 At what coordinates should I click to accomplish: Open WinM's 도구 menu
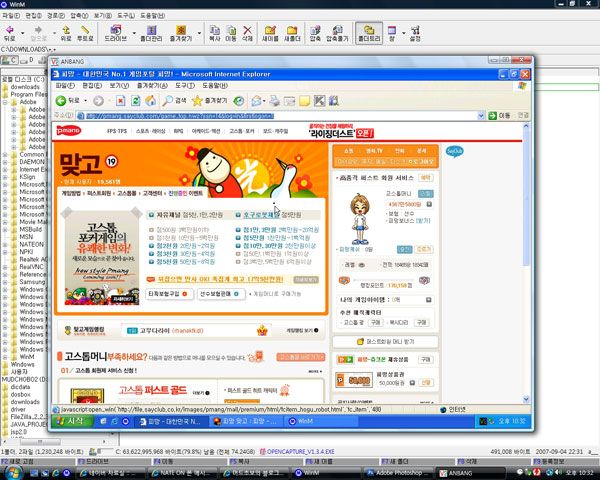click(126, 16)
